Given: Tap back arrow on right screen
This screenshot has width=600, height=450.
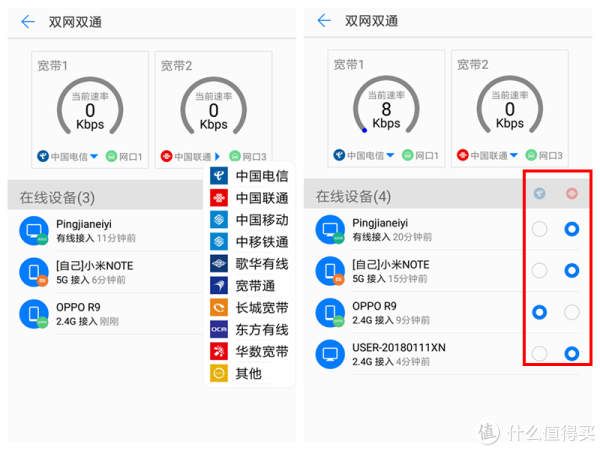Looking at the screenshot, I should click(324, 20).
